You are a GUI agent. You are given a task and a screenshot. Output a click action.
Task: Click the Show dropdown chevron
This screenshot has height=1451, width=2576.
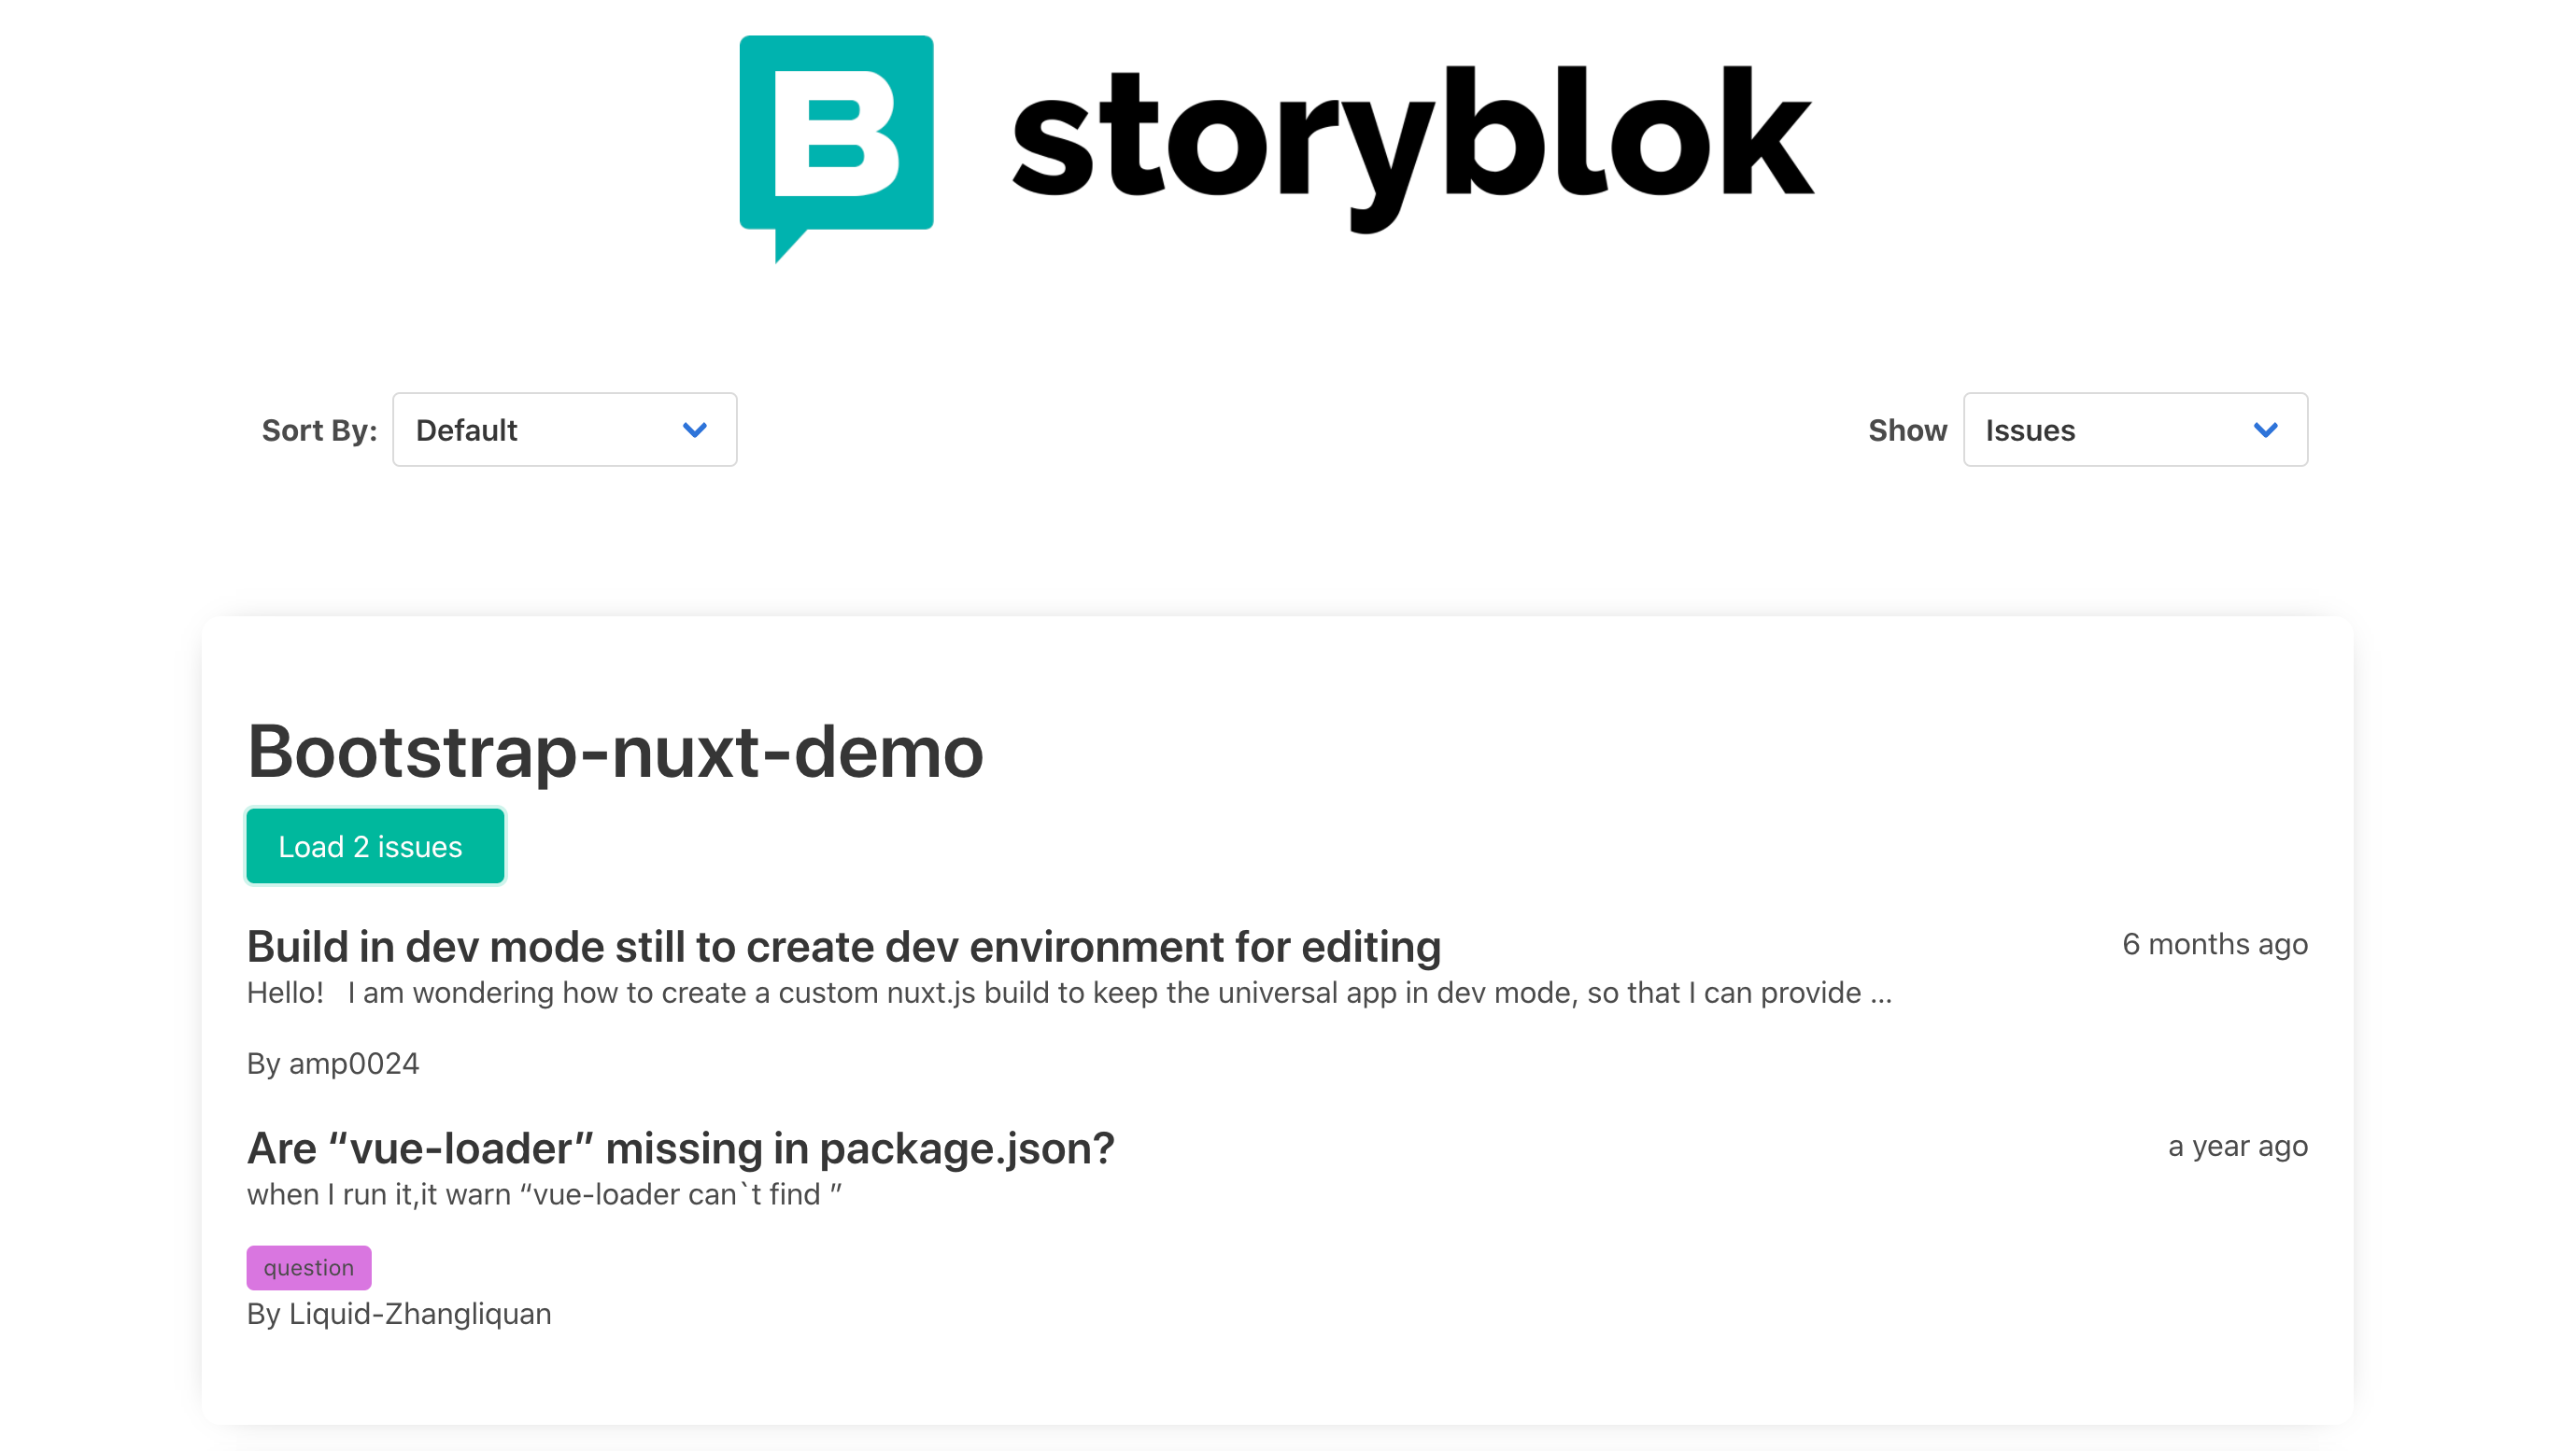pos(2267,430)
